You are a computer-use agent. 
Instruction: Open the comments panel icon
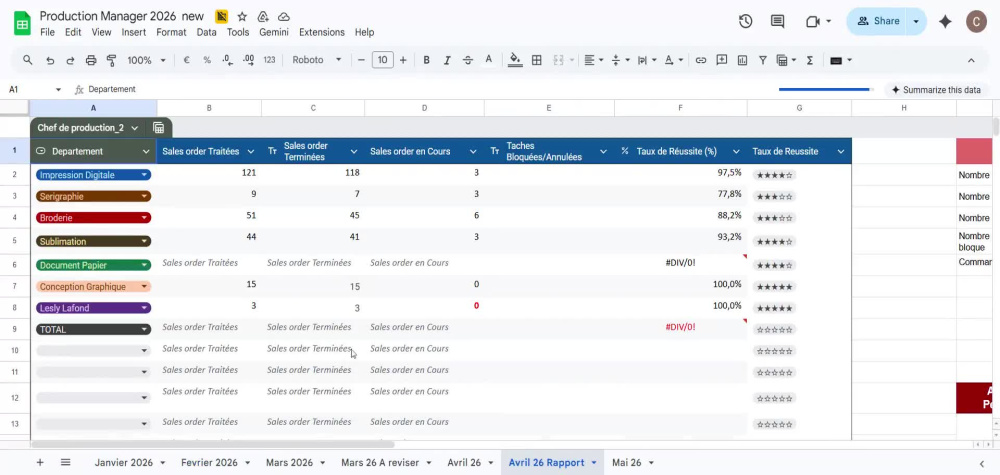coord(777,21)
